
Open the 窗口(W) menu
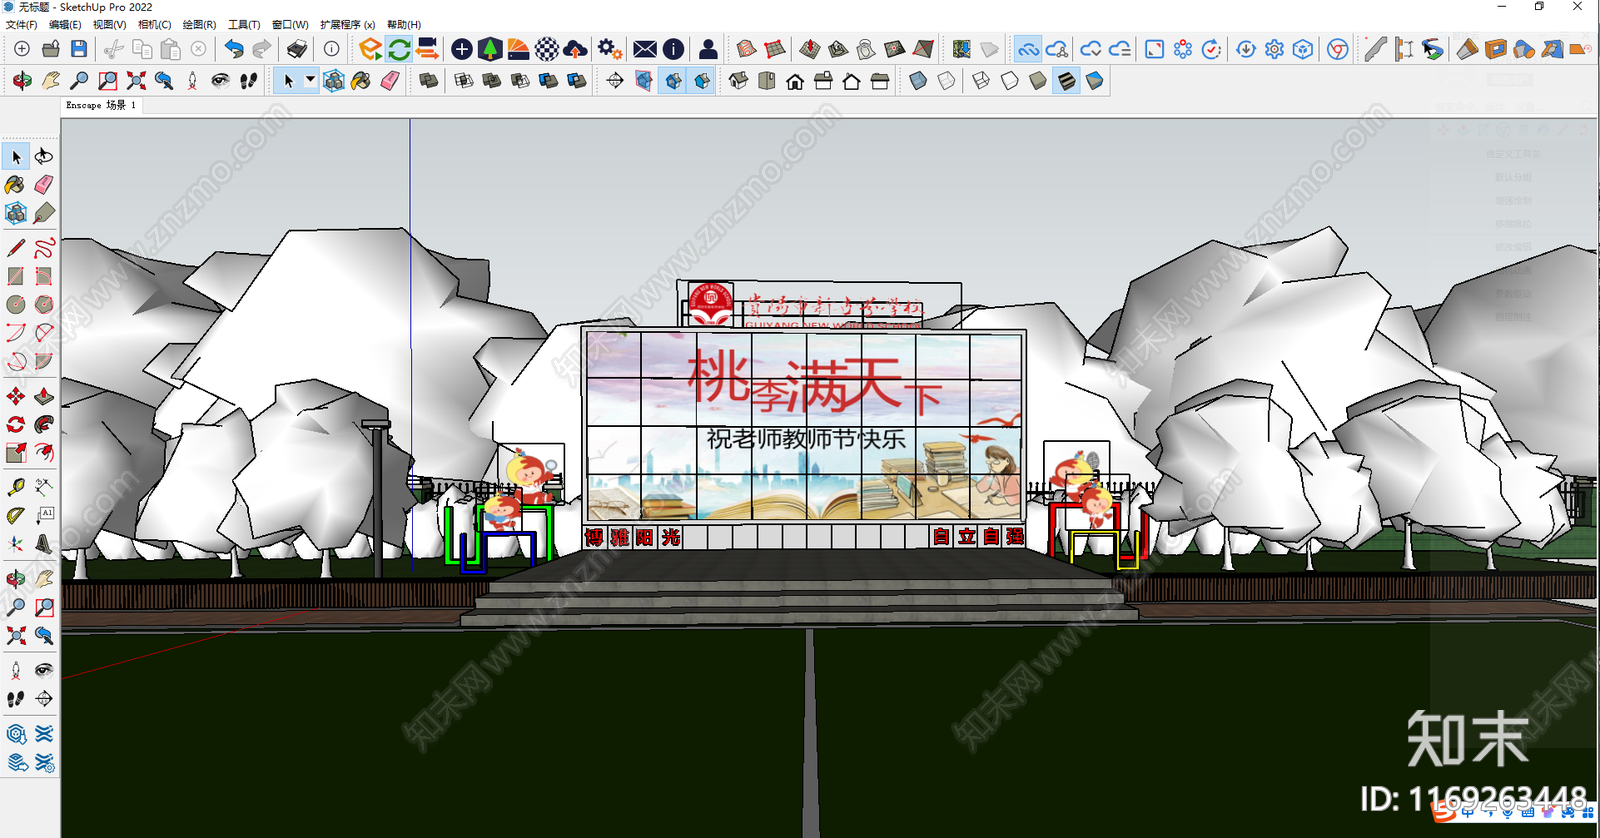click(x=290, y=24)
